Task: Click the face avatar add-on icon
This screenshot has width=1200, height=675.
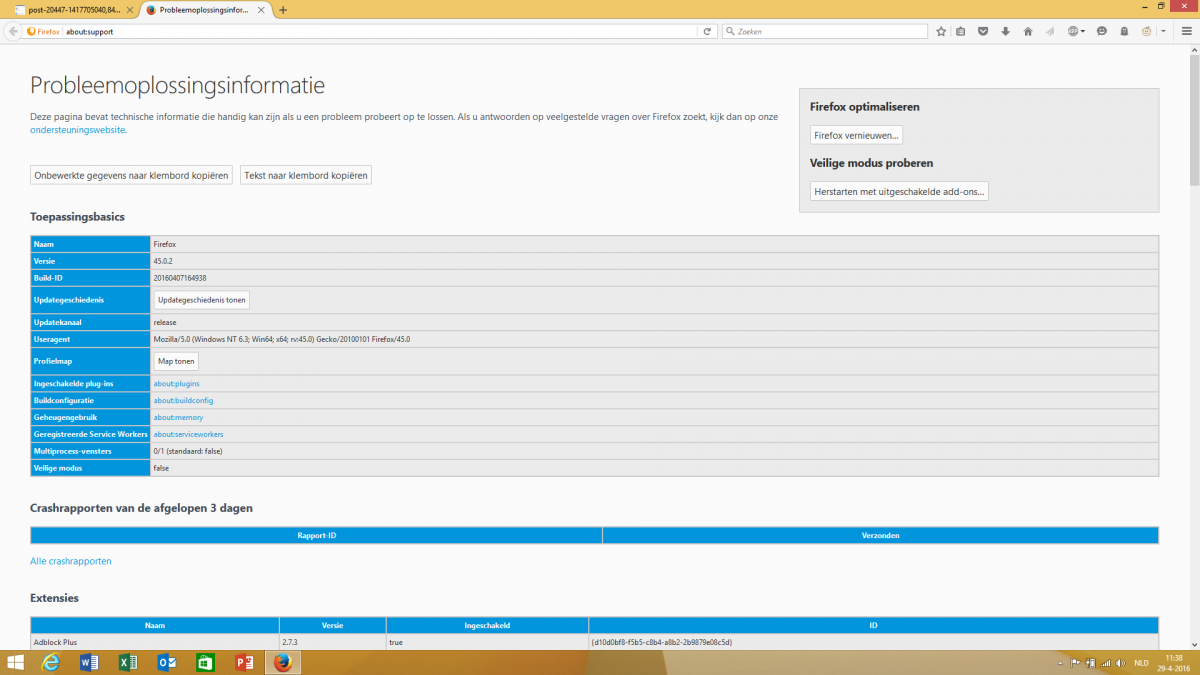Action: click(x=1148, y=31)
